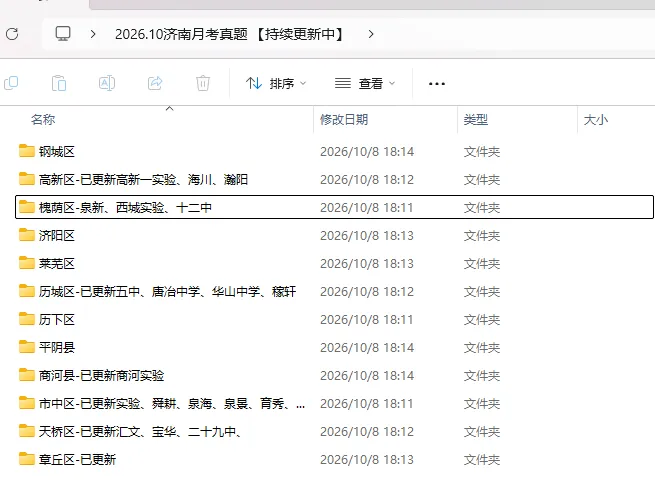Click the 历下区 folder name
This screenshot has height=484, width=655.
[x=57, y=319]
